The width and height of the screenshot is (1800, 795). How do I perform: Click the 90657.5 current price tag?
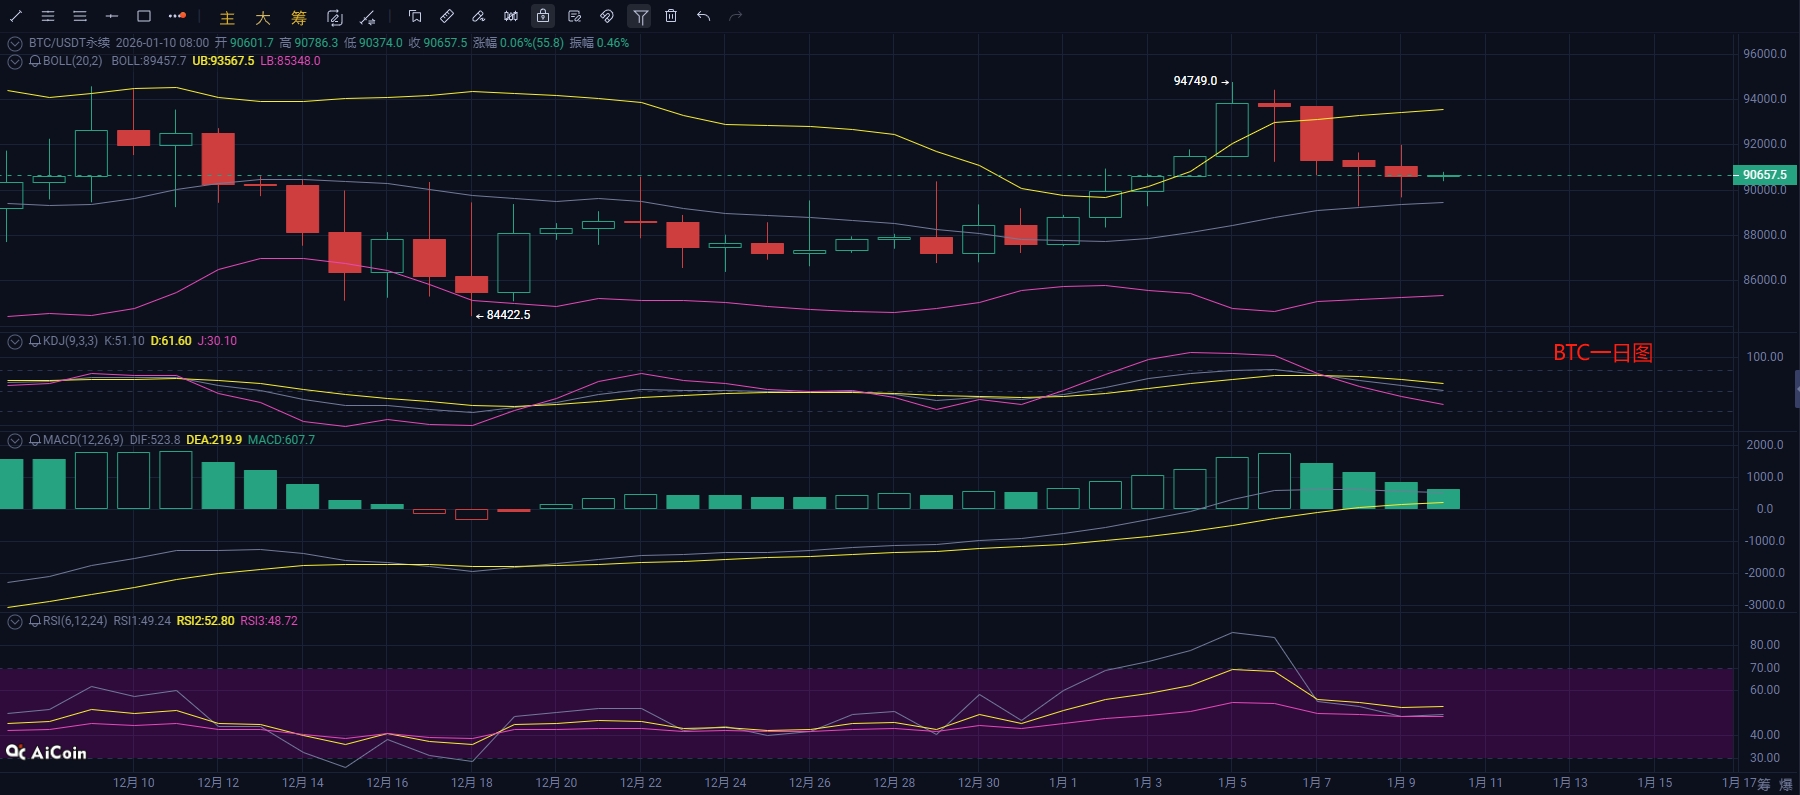1764,175
